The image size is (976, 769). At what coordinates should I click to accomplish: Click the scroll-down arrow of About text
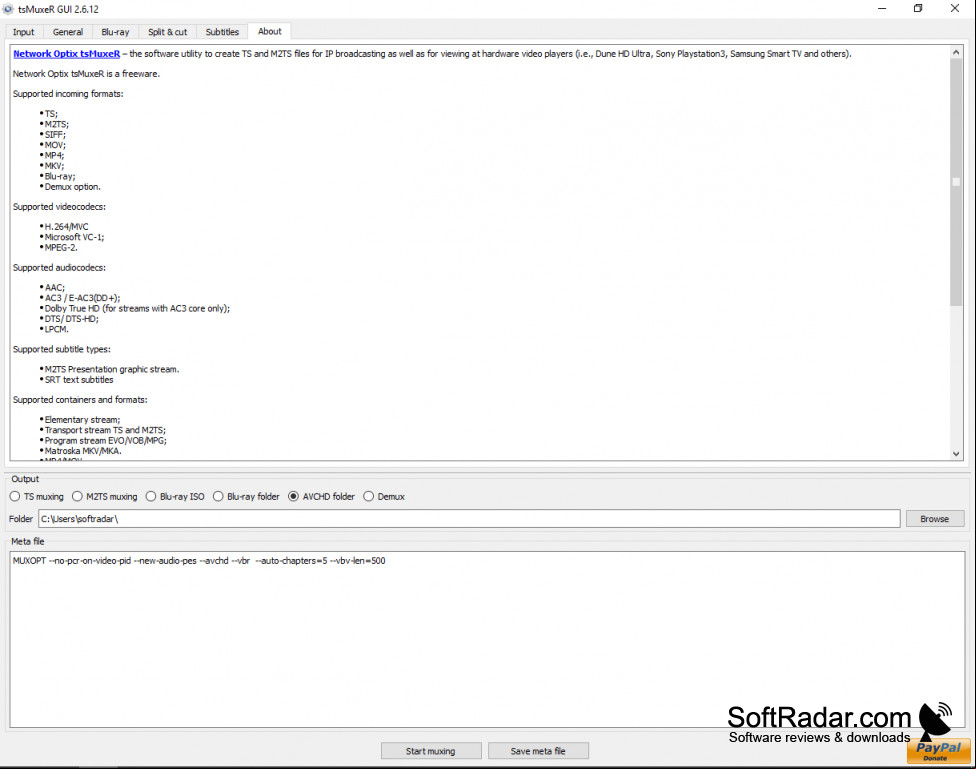click(956, 454)
